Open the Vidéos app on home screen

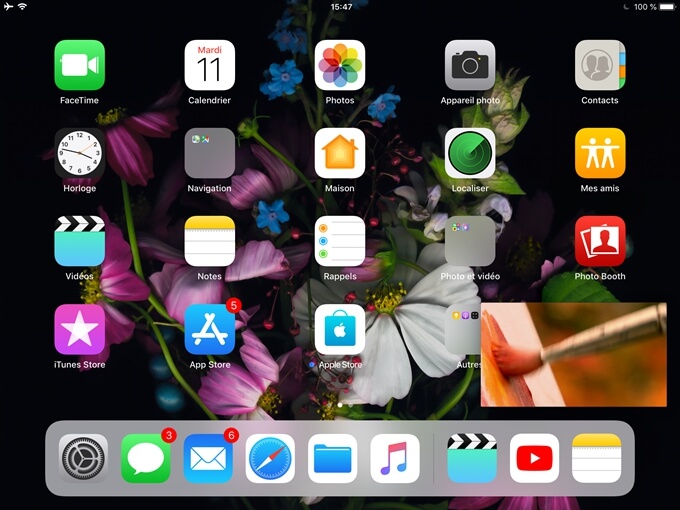coord(79,241)
